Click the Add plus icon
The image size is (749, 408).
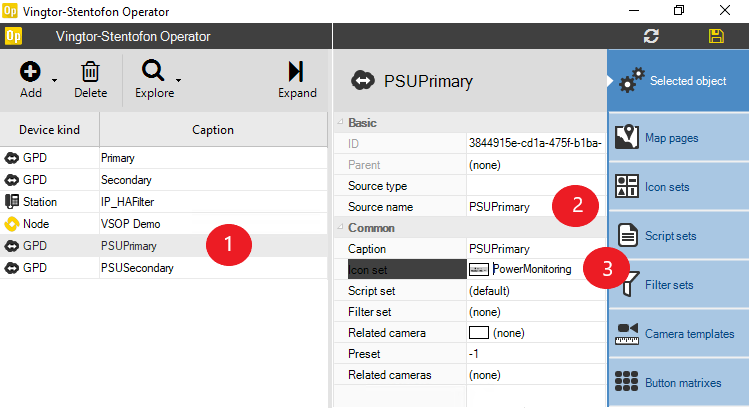30,72
